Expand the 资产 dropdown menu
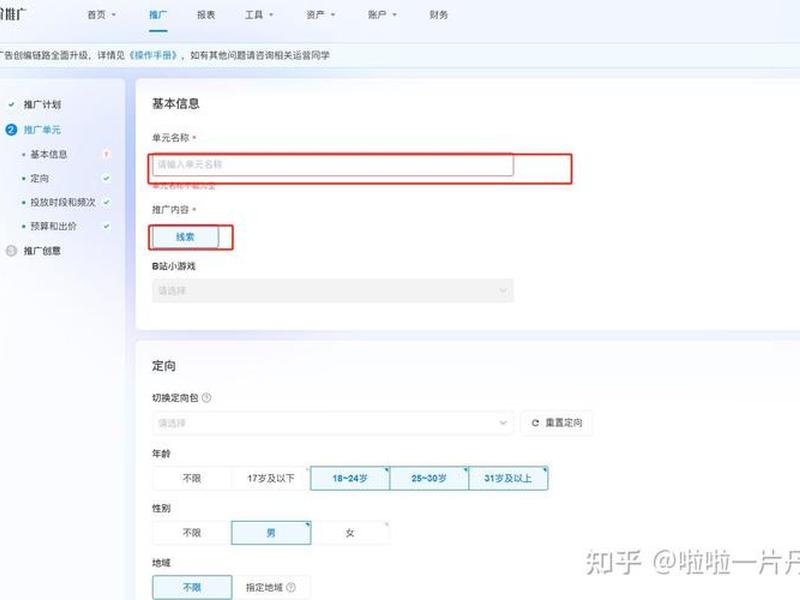The width and height of the screenshot is (800, 600). 320,15
